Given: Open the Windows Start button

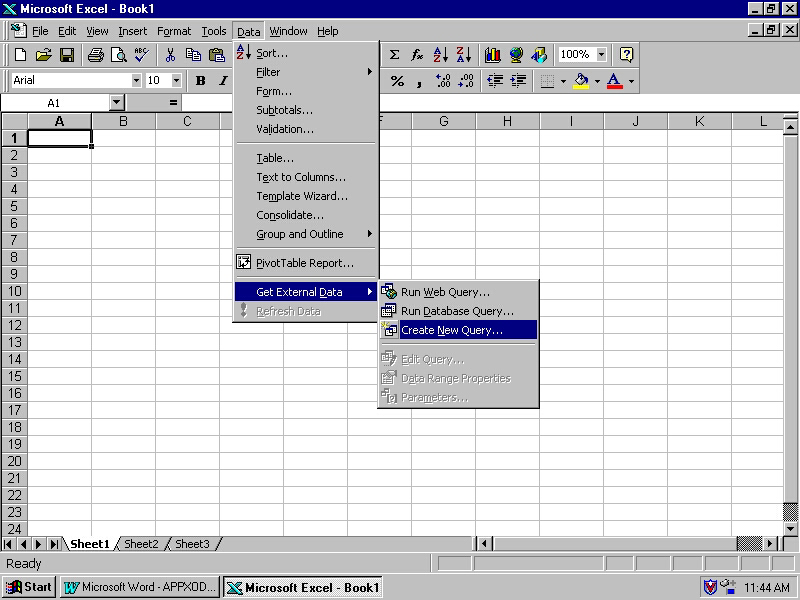Looking at the screenshot, I should (29, 587).
